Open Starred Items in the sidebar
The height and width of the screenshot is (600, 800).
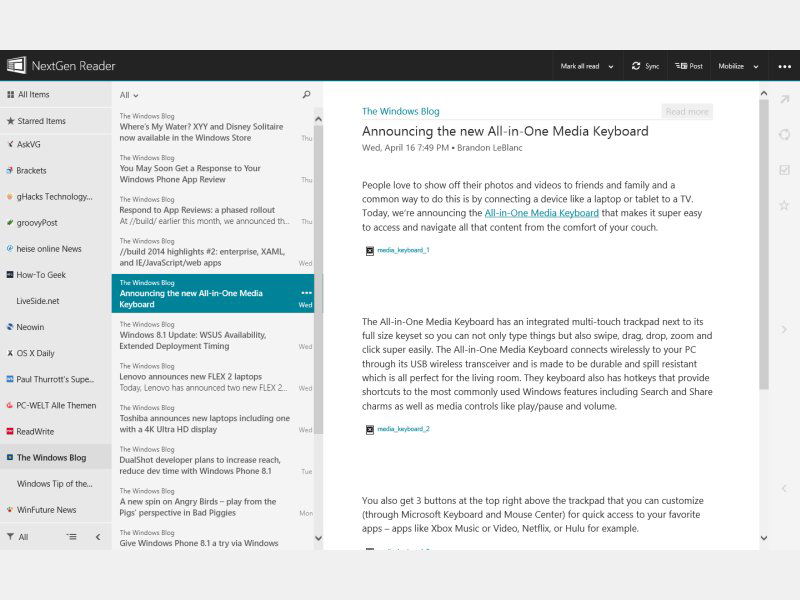pos(56,121)
